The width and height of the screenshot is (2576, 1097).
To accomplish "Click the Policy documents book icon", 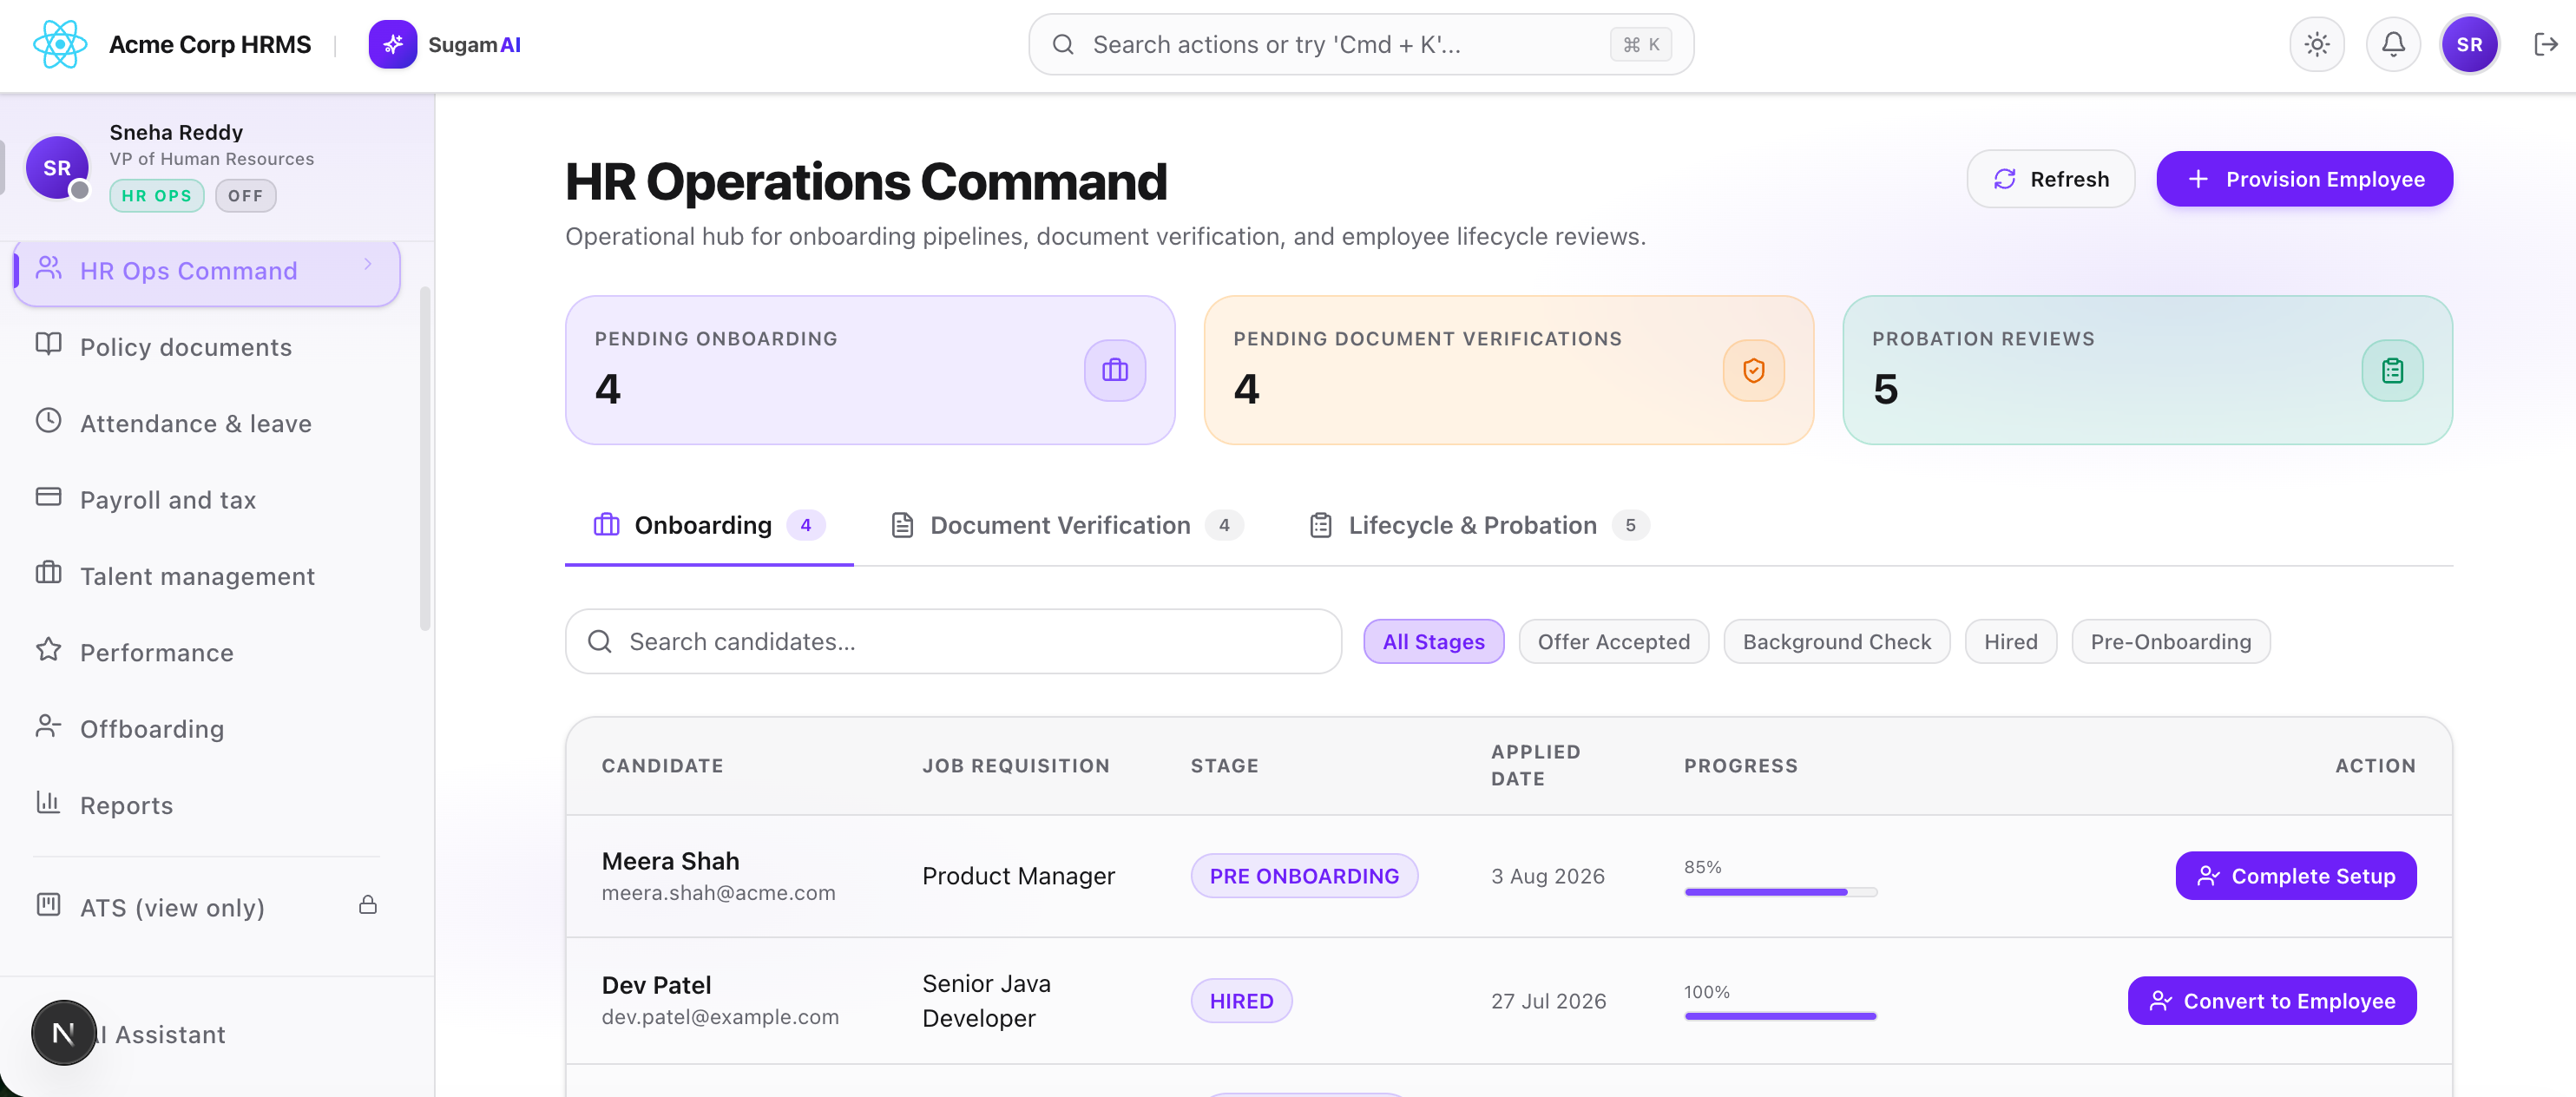I will coord(48,344).
